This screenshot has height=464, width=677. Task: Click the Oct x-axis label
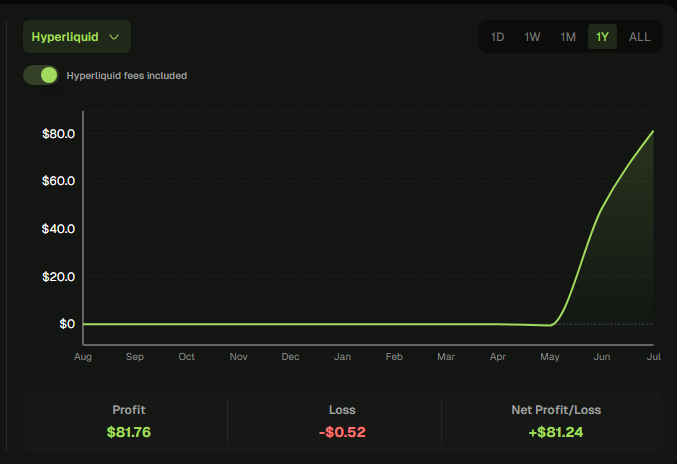point(187,357)
